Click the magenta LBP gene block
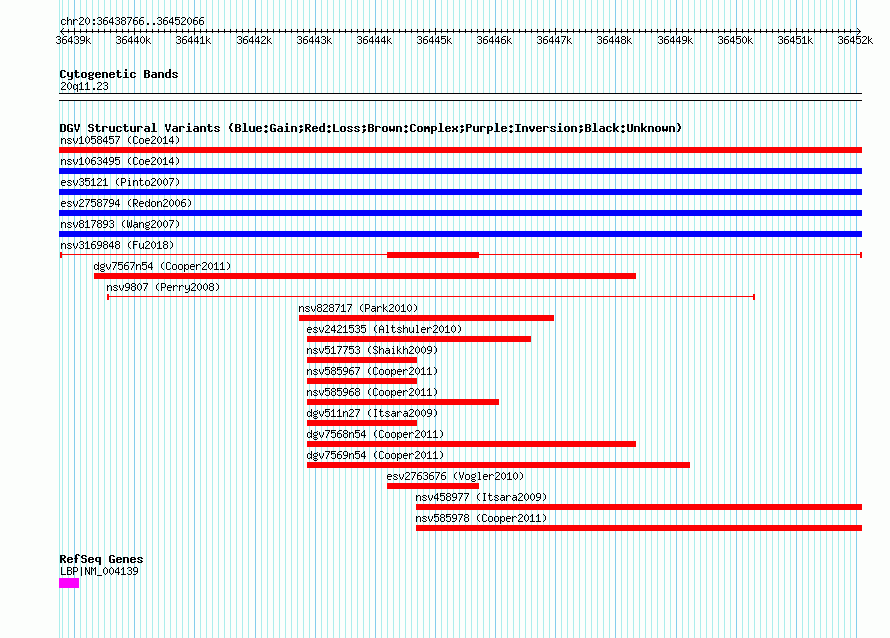This screenshot has height=638, width=890. 69,583
